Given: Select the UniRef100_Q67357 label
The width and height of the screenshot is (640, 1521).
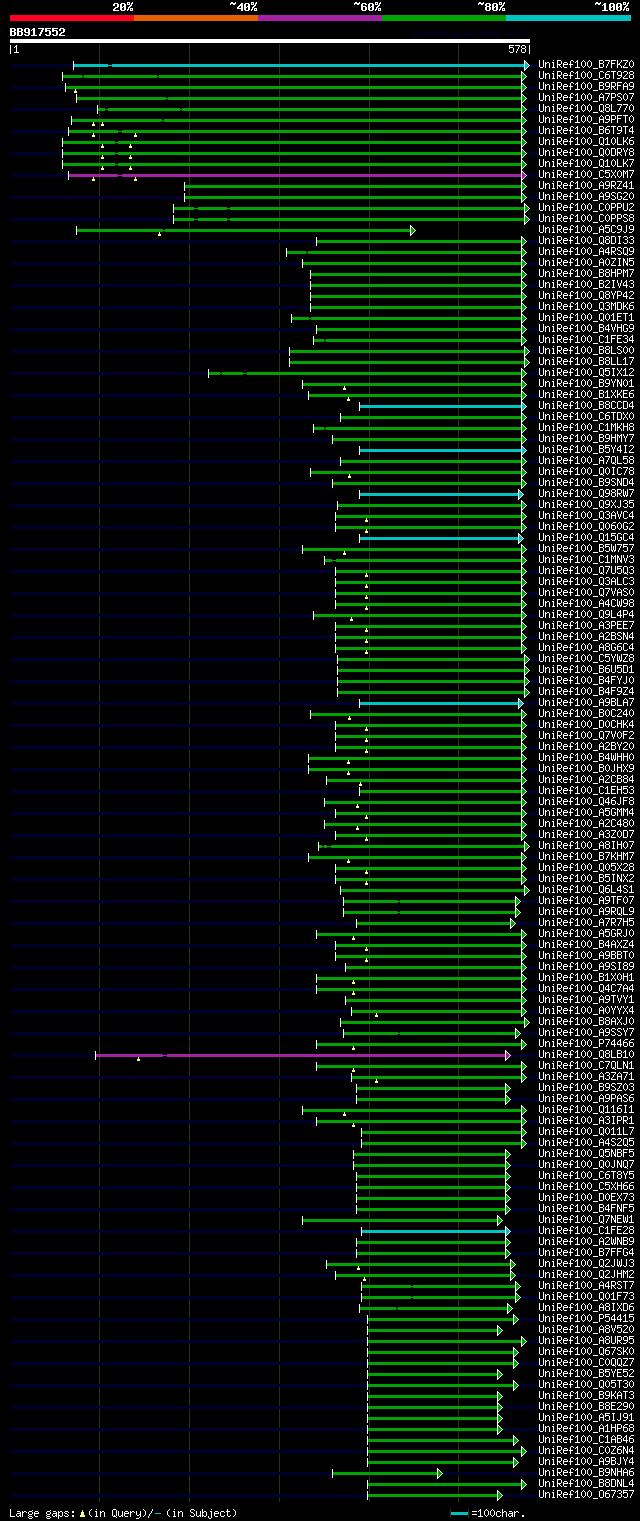Looking at the screenshot, I should click(586, 1494).
